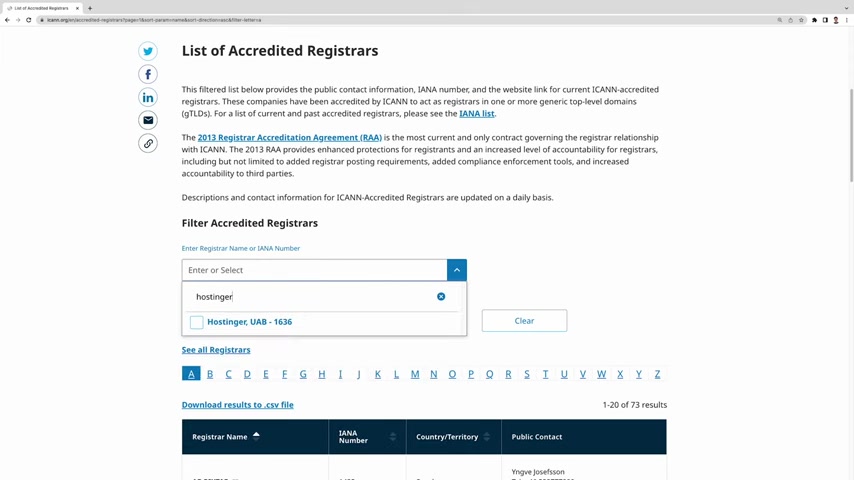Open See all Registrars link

pyautogui.click(x=216, y=350)
